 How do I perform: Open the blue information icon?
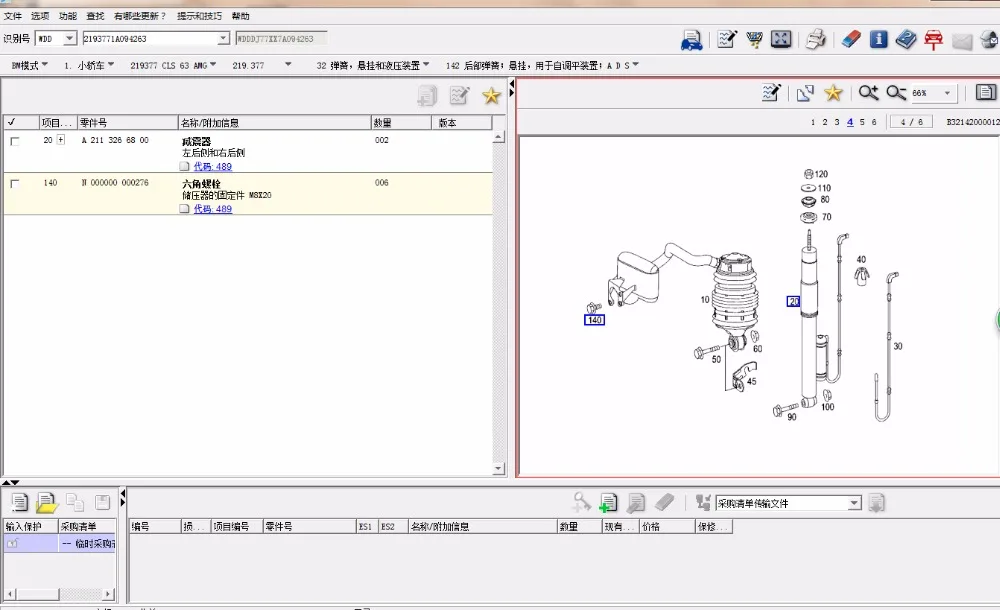point(878,40)
